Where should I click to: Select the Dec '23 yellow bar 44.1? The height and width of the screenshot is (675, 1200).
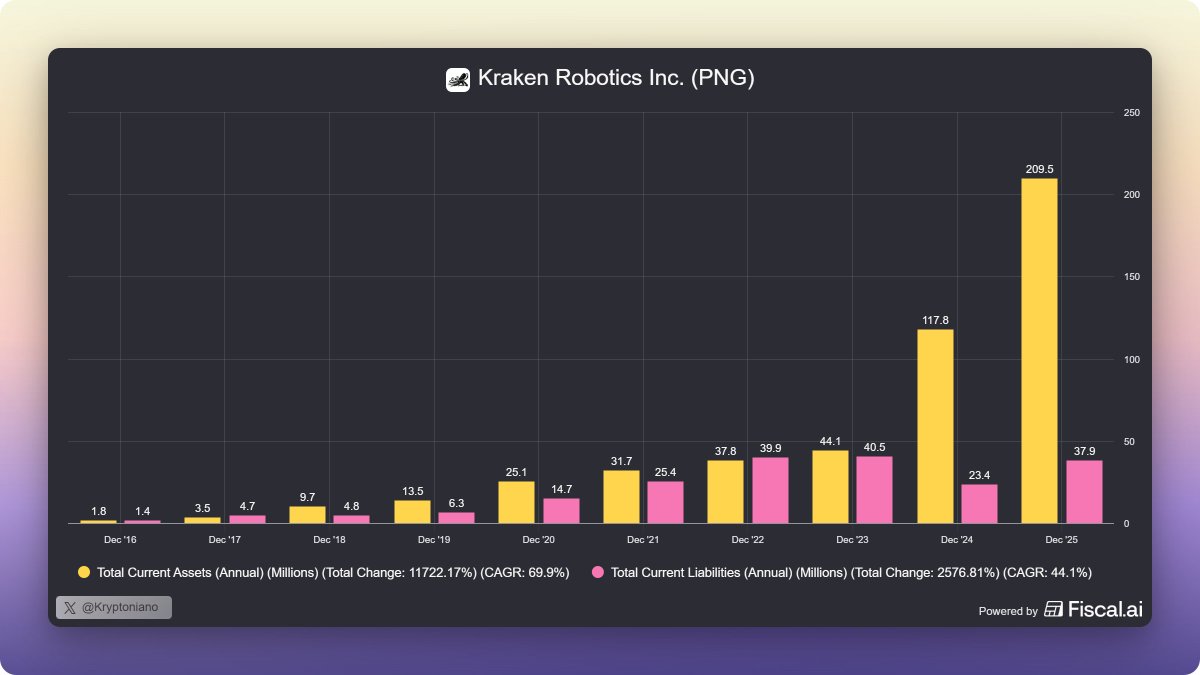[x=830, y=487]
